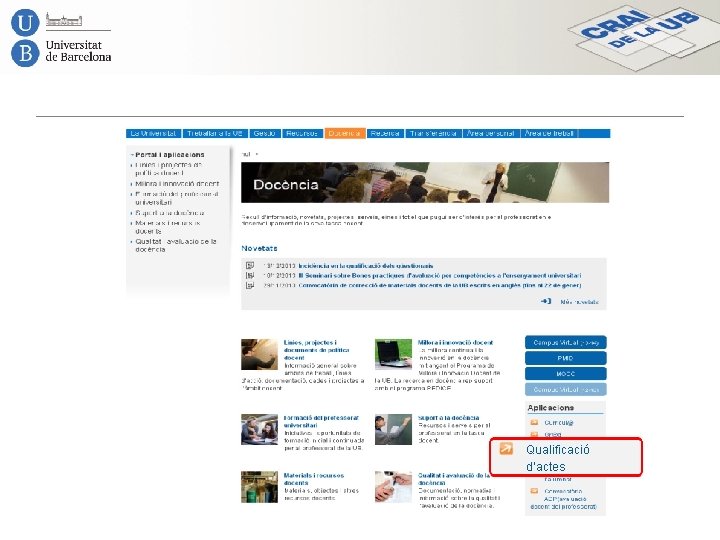720x540 pixels.
Task: Open the Àrea personal tab
Action: point(491,133)
